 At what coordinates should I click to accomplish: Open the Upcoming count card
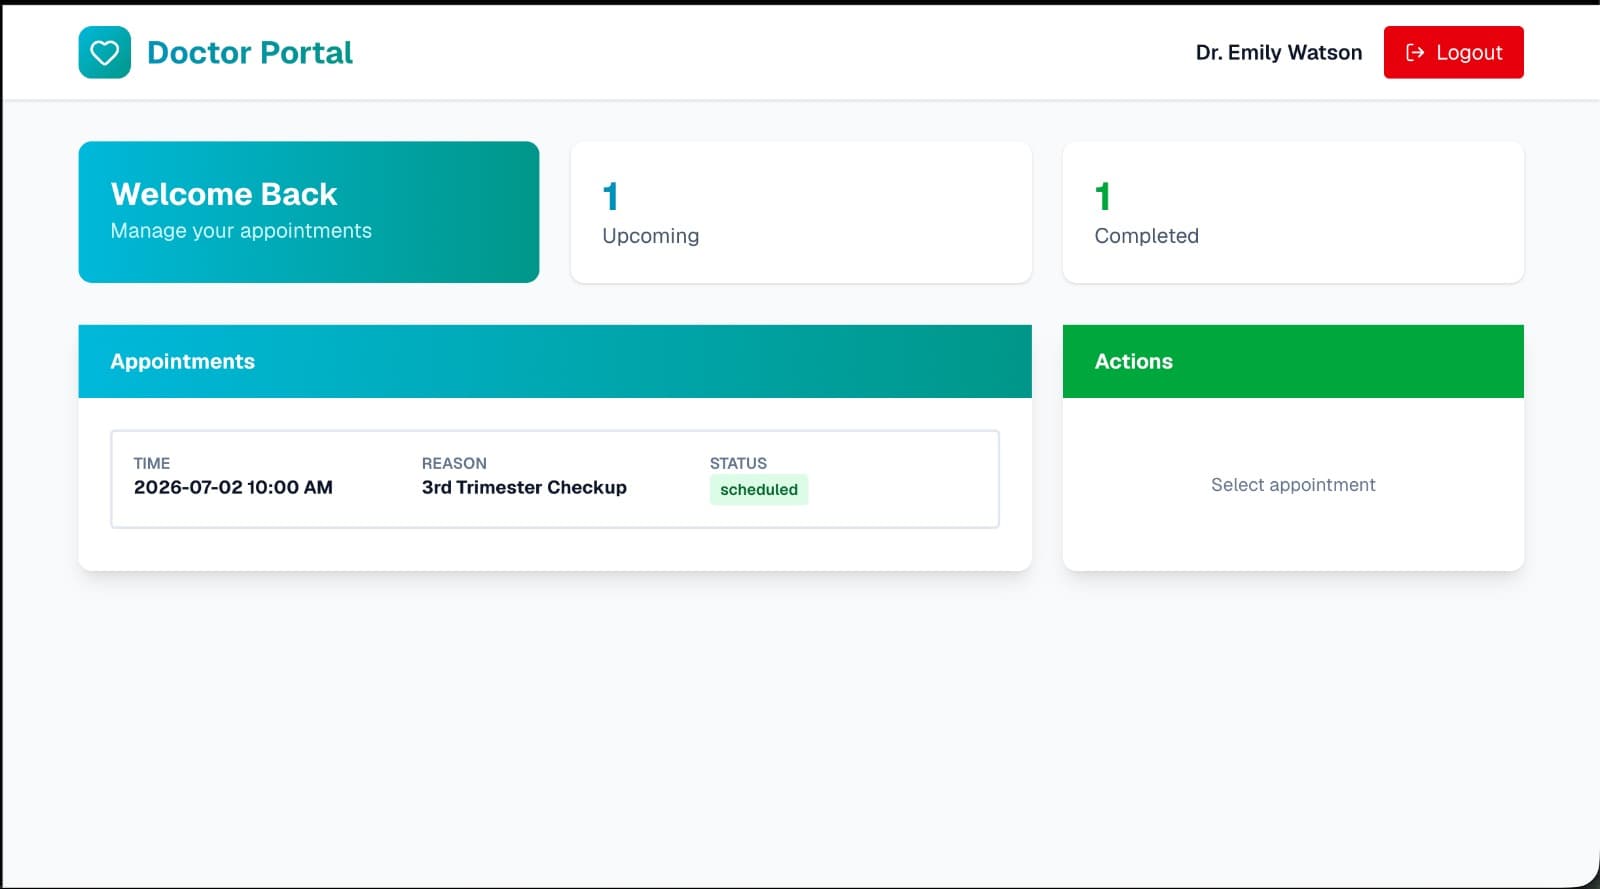pos(801,212)
